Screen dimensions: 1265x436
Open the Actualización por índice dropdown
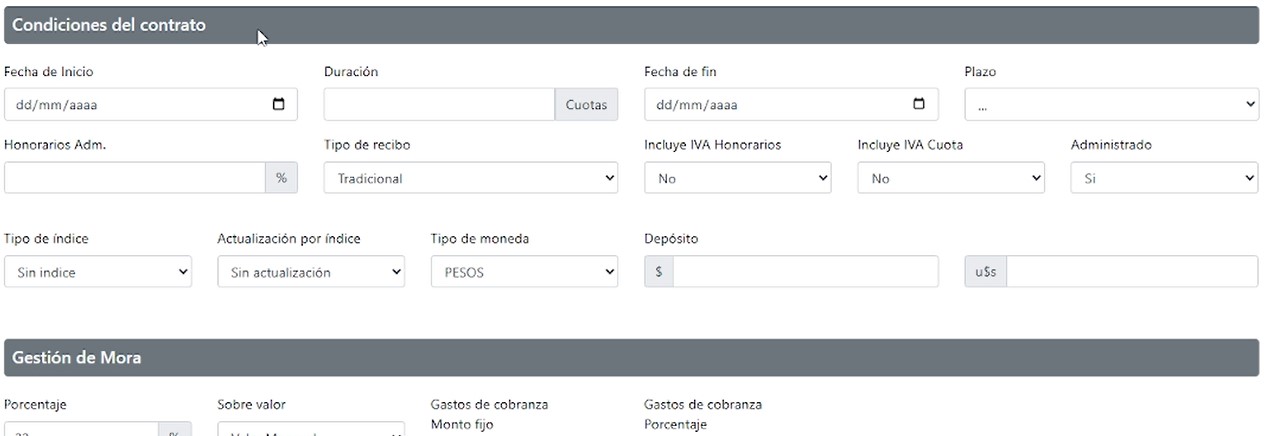click(x=311, y=272)
